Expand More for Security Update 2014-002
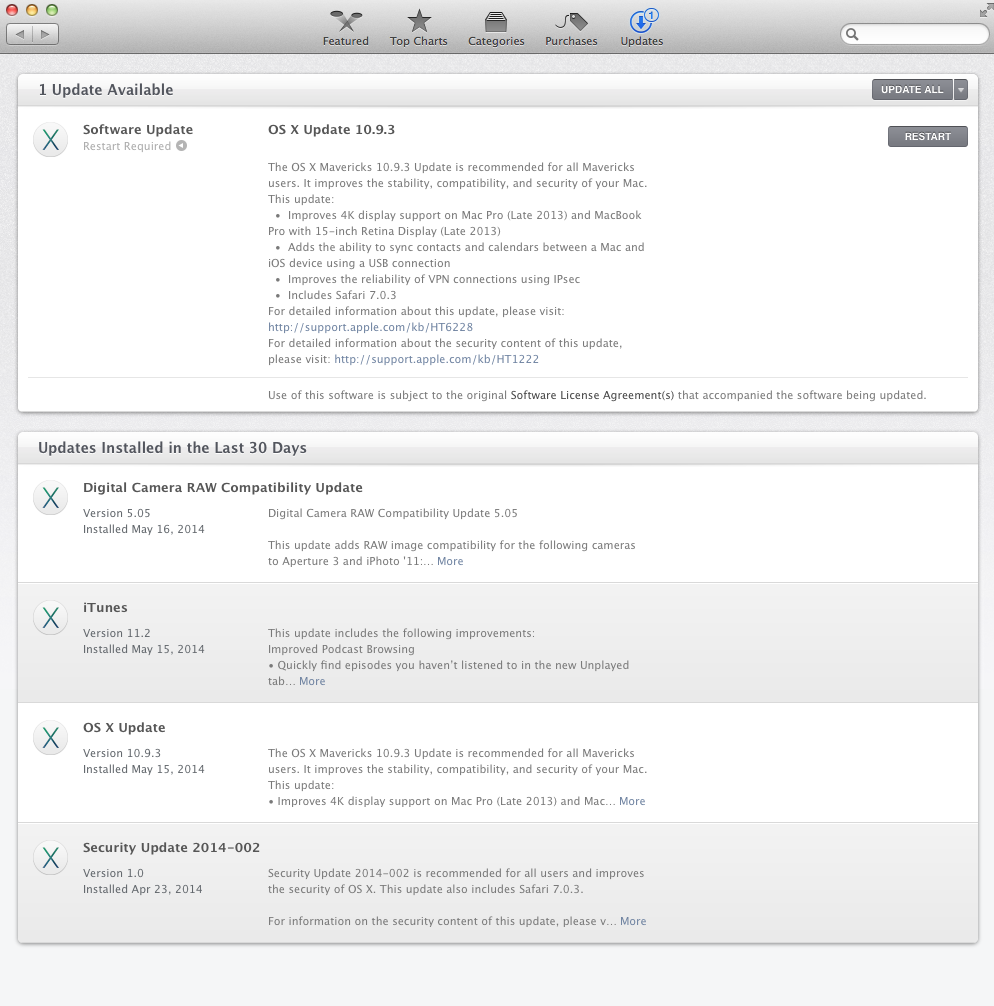994x1006 pixels. click(x=633, y=921)
